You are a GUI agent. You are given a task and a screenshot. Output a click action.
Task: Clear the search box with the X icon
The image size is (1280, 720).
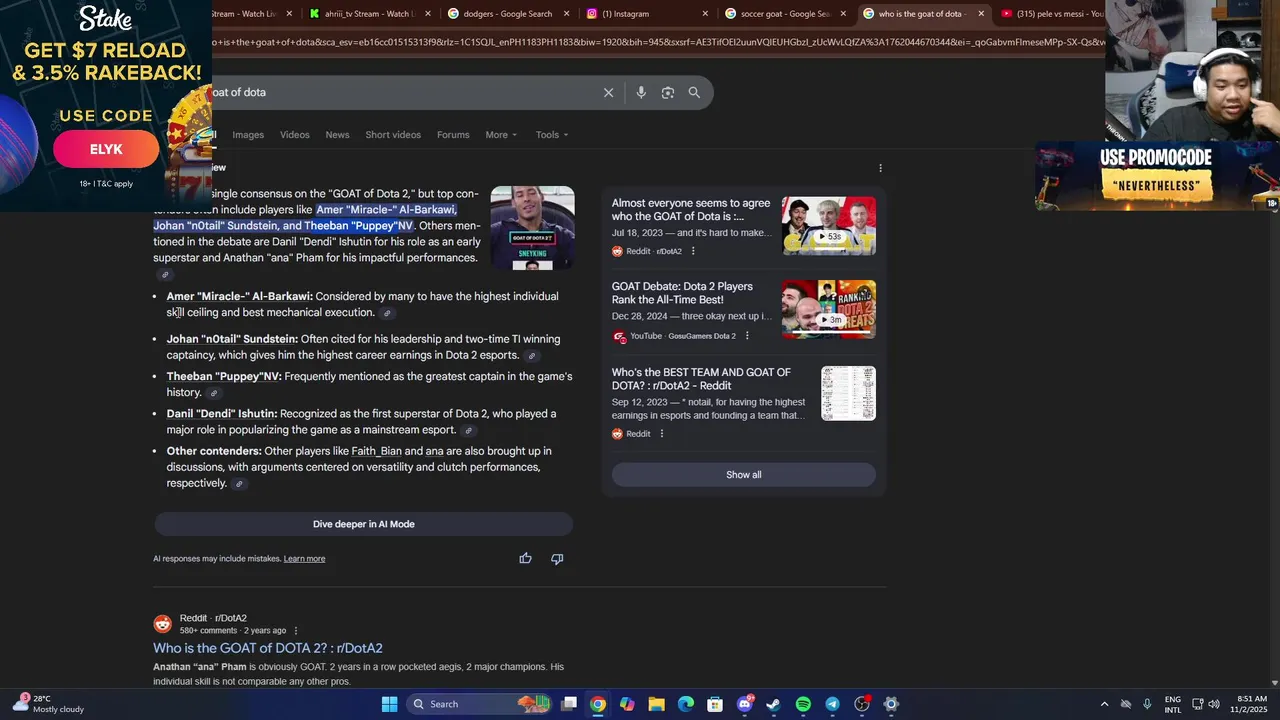608,92
